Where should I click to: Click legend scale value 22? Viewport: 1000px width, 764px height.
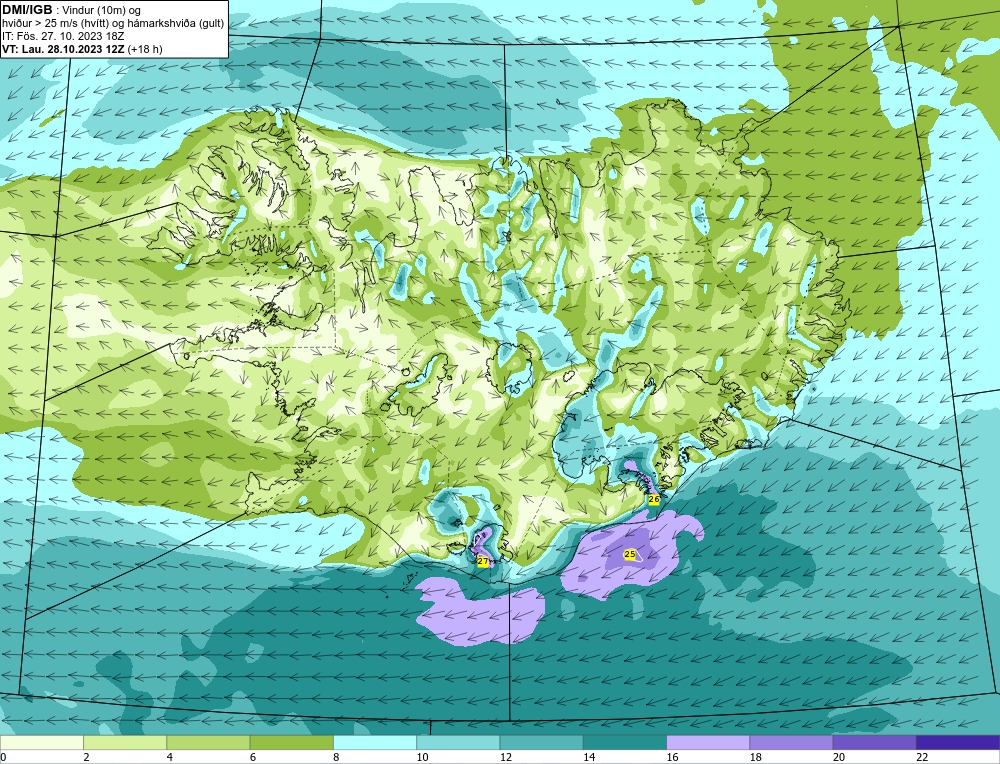[922, 757]
